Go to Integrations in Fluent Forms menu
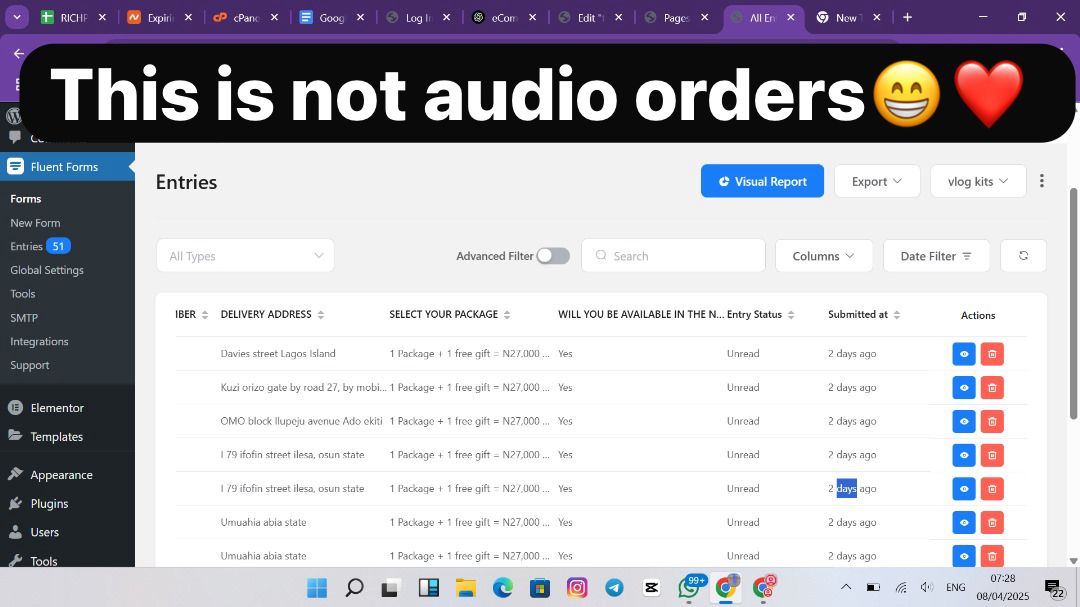1080x607 pixels. [x=39, y=341]
